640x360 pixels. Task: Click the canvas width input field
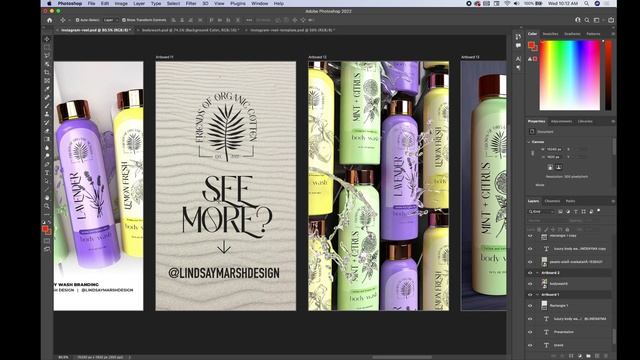coord(554,149)
